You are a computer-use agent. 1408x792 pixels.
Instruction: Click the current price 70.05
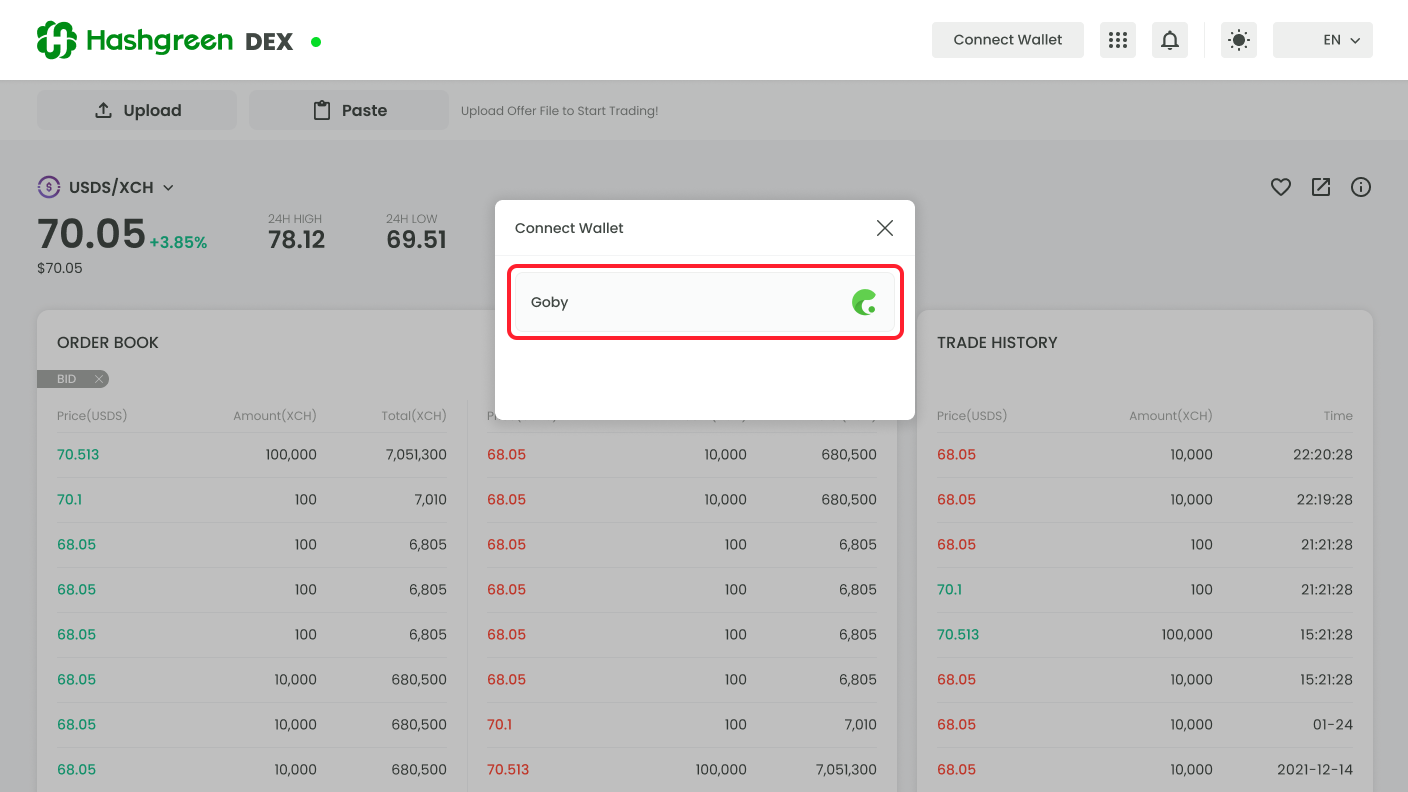click(x=92, y=234)
